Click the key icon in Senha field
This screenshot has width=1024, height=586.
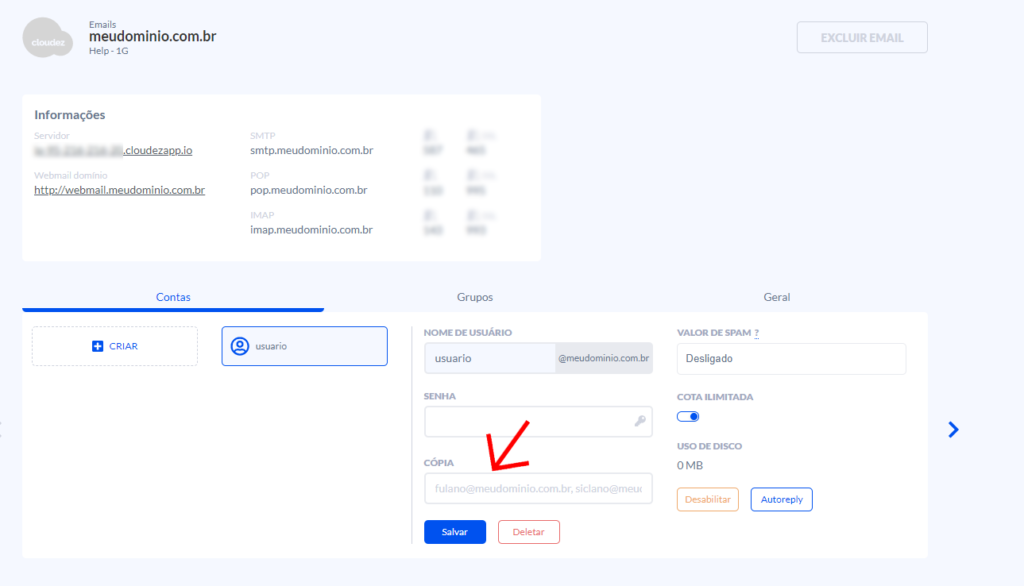(x=640, y=422)
